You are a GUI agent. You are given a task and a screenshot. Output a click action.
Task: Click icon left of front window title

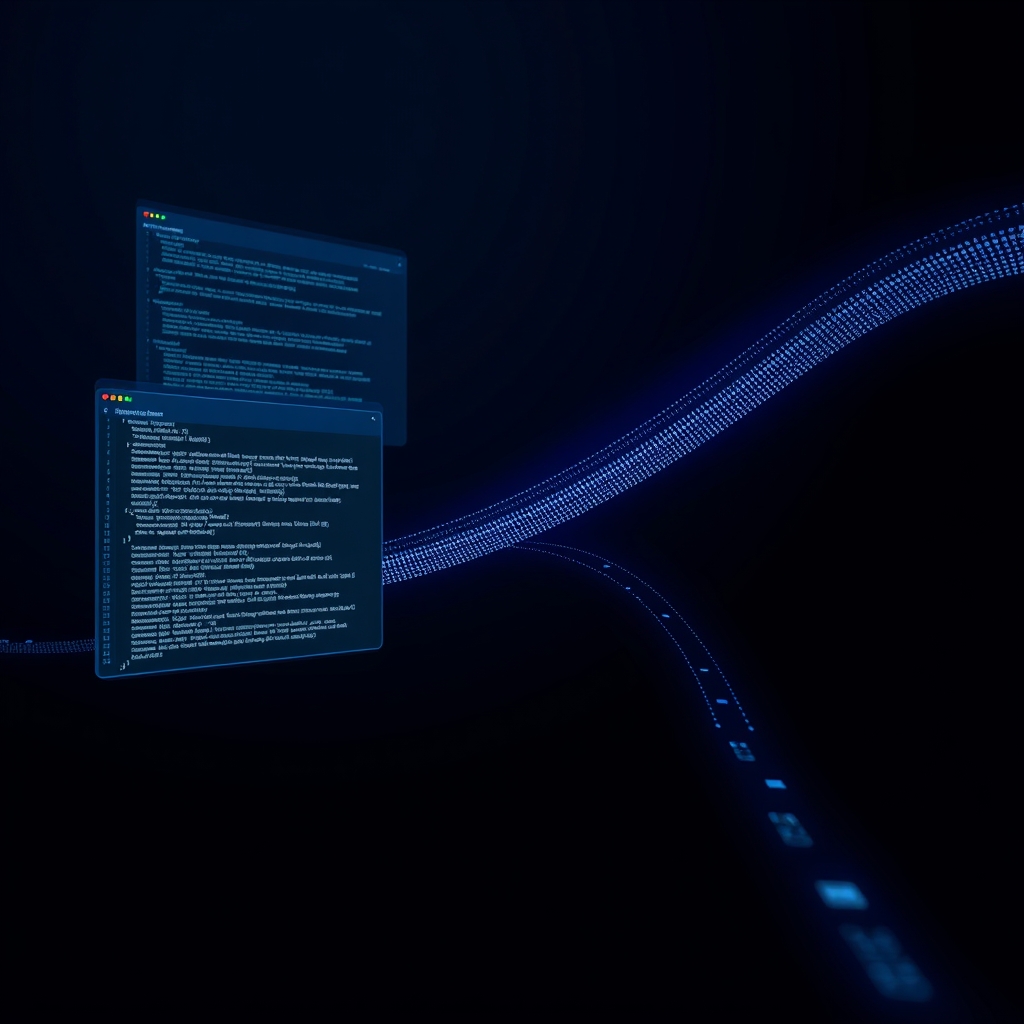[106, 411]
